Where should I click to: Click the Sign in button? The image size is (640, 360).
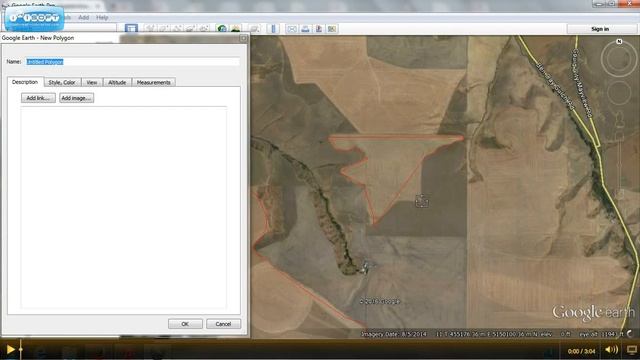[600, 29]
